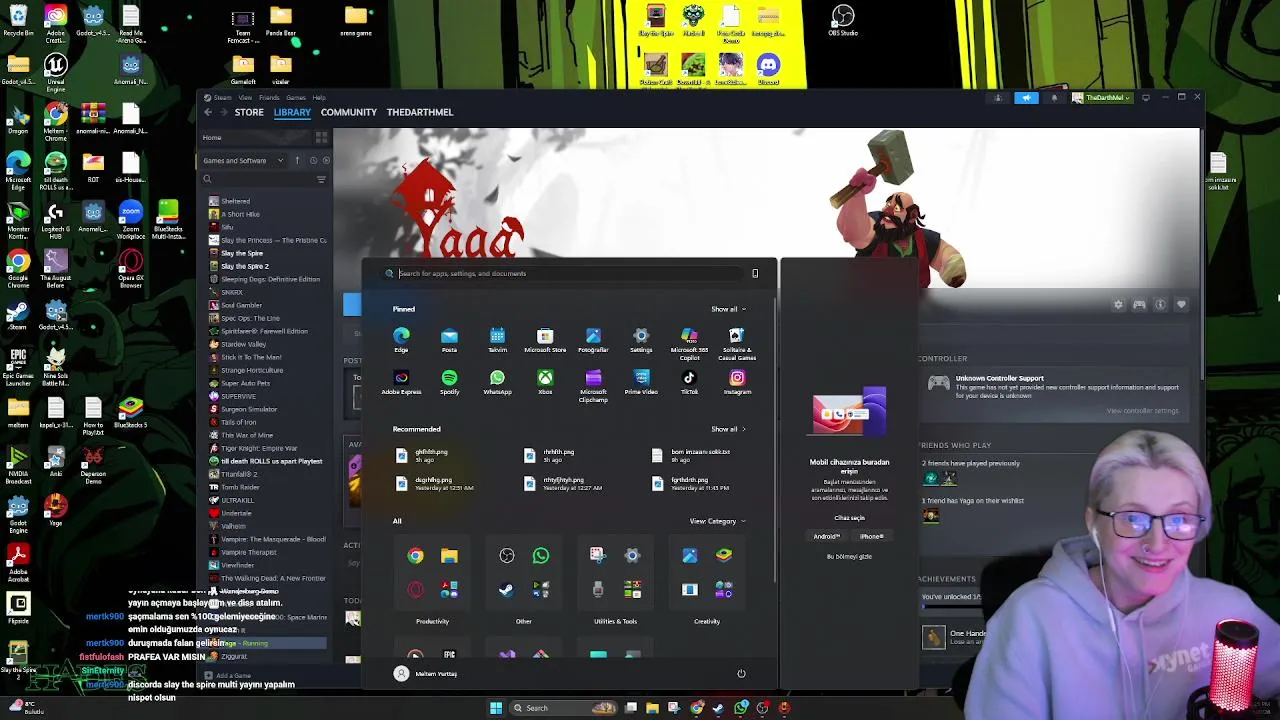The height and width of the screenshot is (720, 1280).
Task: Open the View: Category dropdown
Action: pyautogui.click(x=717, y=521)
